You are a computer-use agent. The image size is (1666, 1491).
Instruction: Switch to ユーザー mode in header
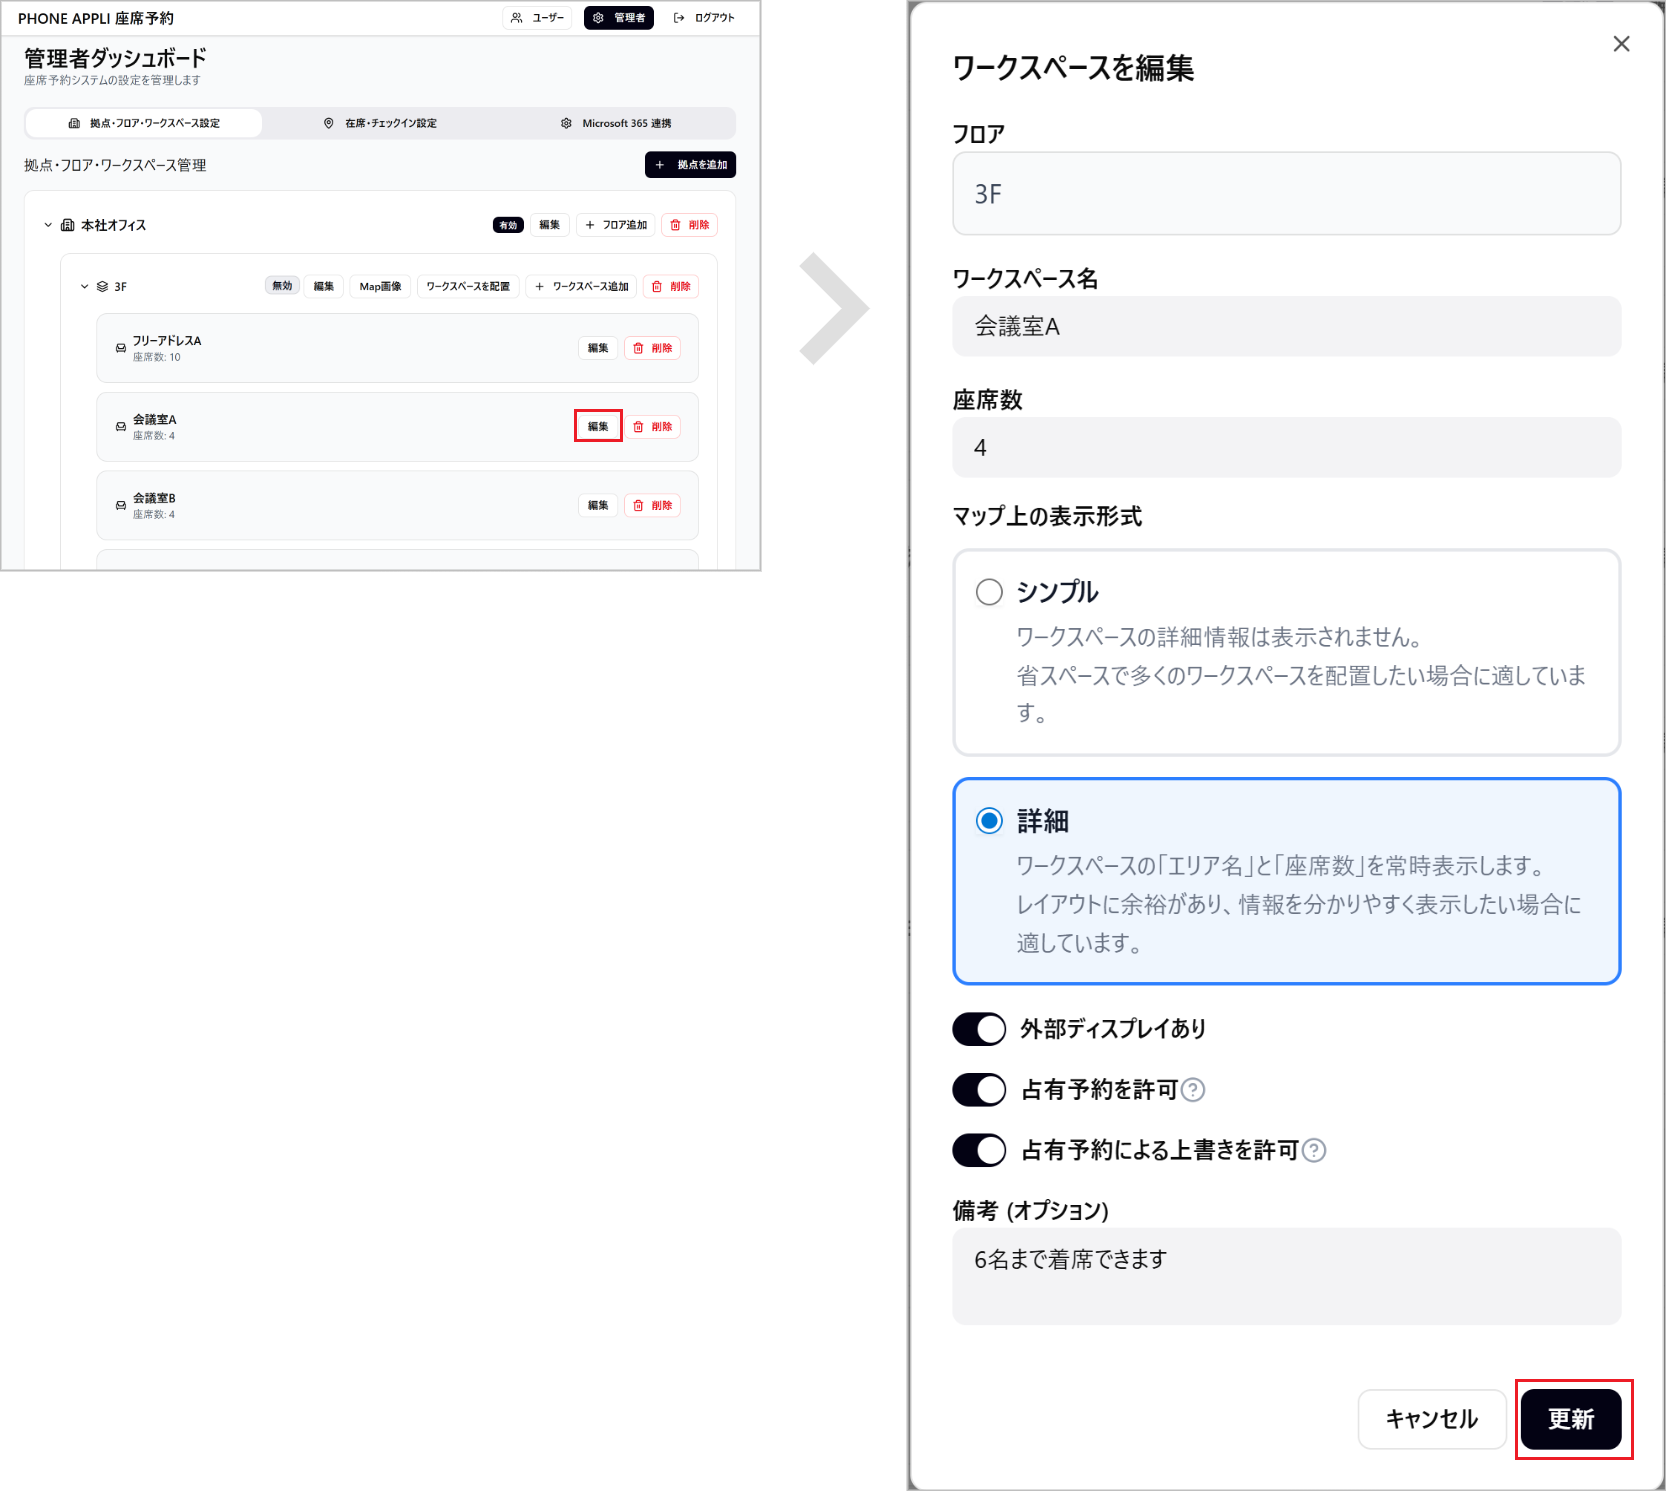538,18
